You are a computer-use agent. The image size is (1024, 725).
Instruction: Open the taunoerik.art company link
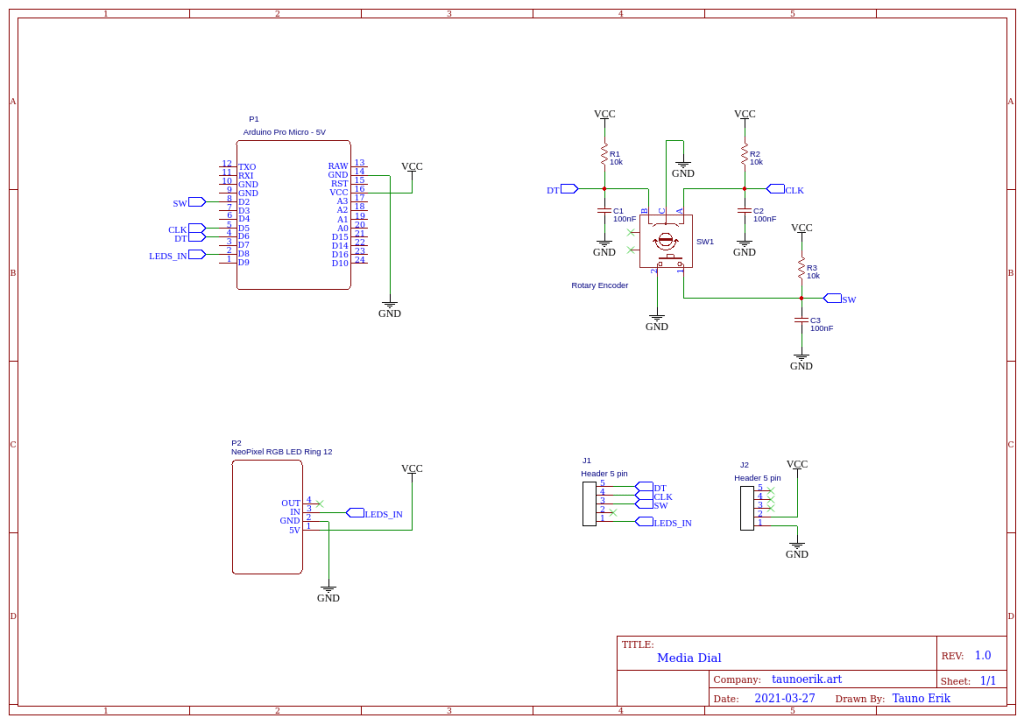coord(807,679)
